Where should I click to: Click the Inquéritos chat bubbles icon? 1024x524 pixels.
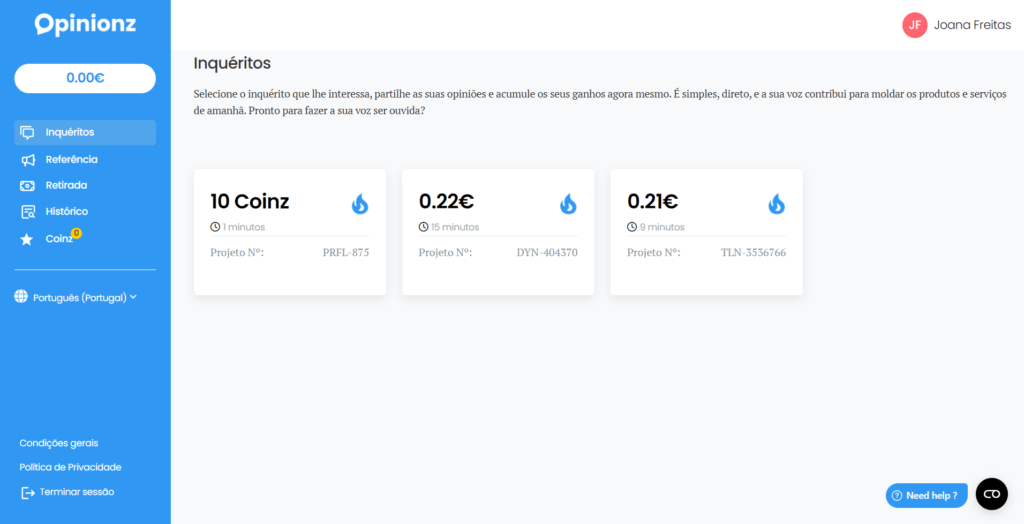pyautogui.click(x=27, y=133)
